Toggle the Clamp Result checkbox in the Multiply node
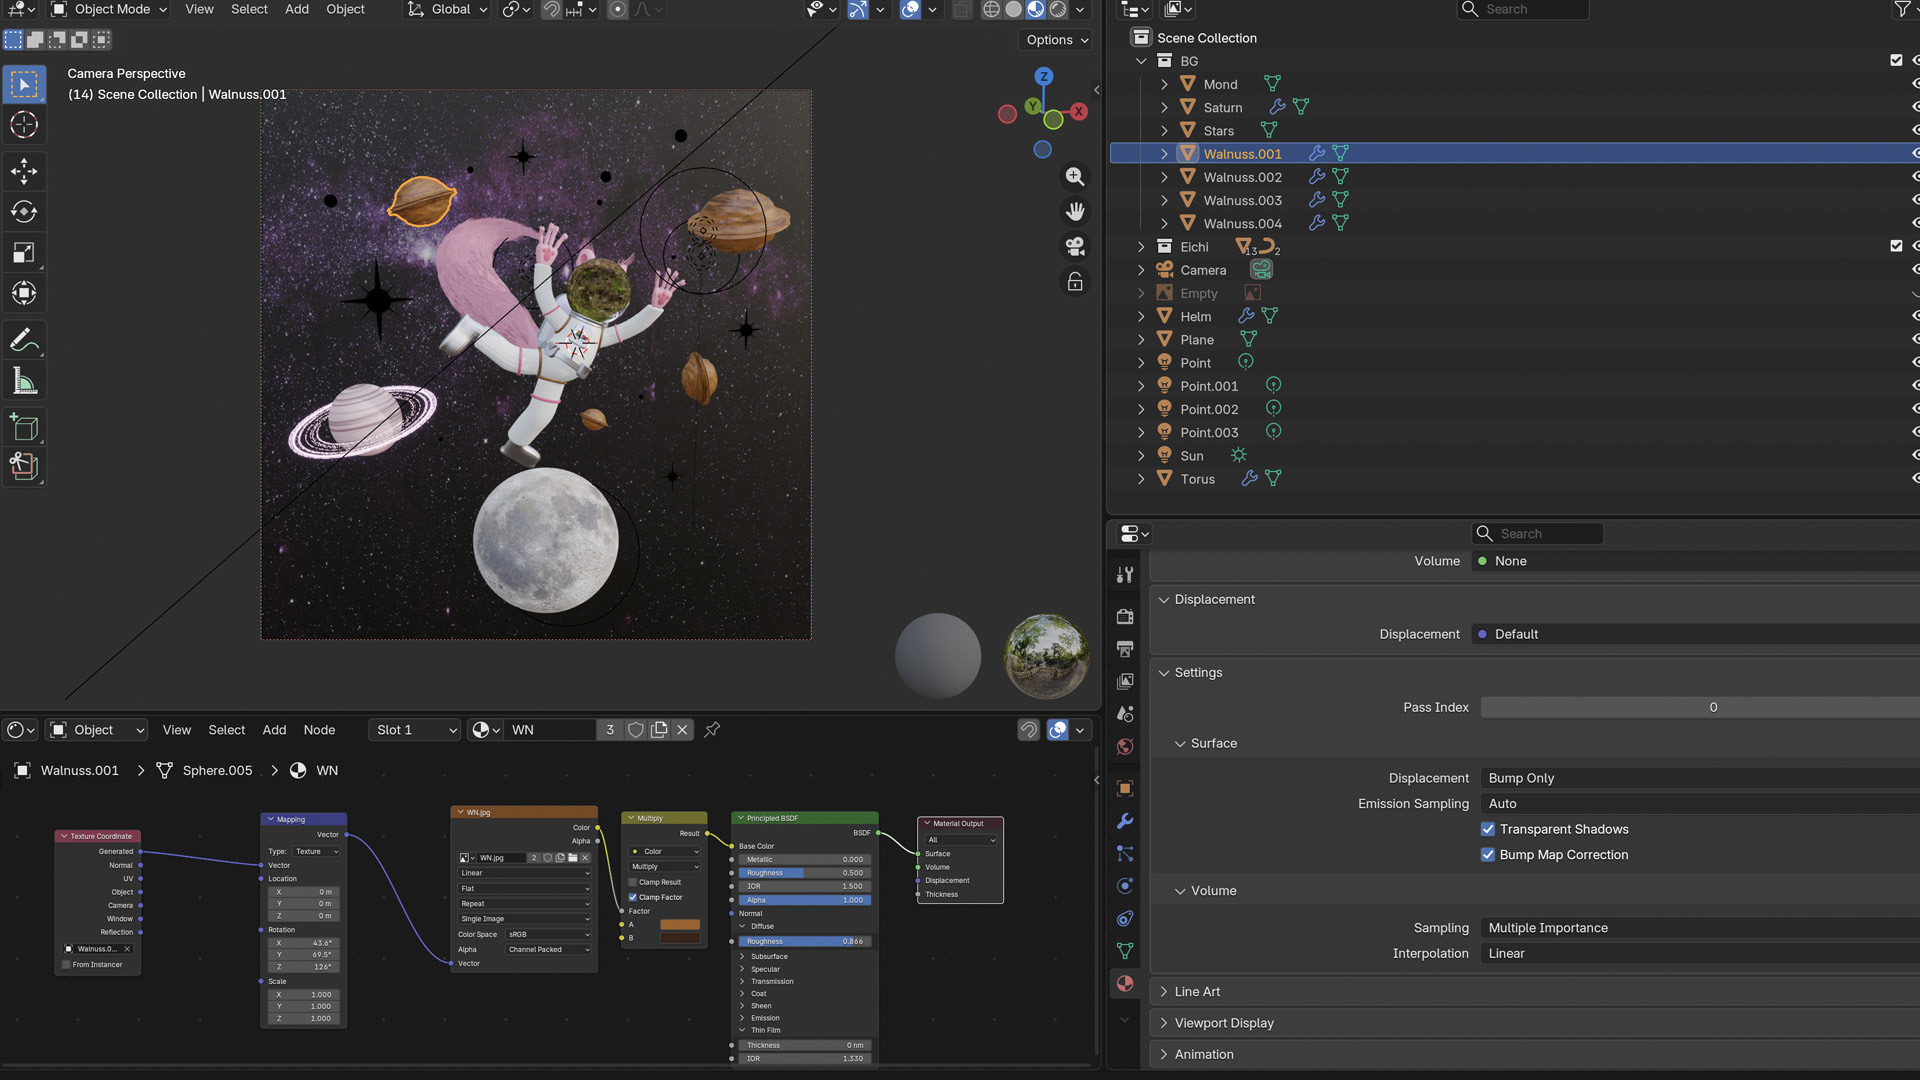The height and width of the screenshot is (1080, 1920). [633, 882]
